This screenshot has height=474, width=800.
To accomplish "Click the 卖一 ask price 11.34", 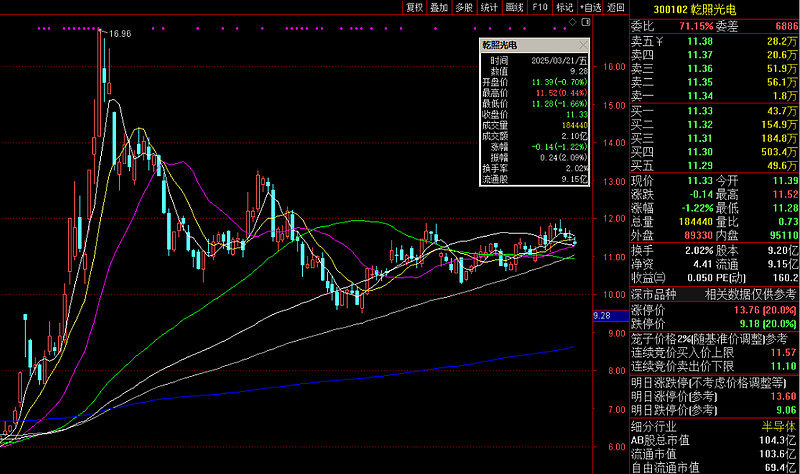I will tap(699, 95).
